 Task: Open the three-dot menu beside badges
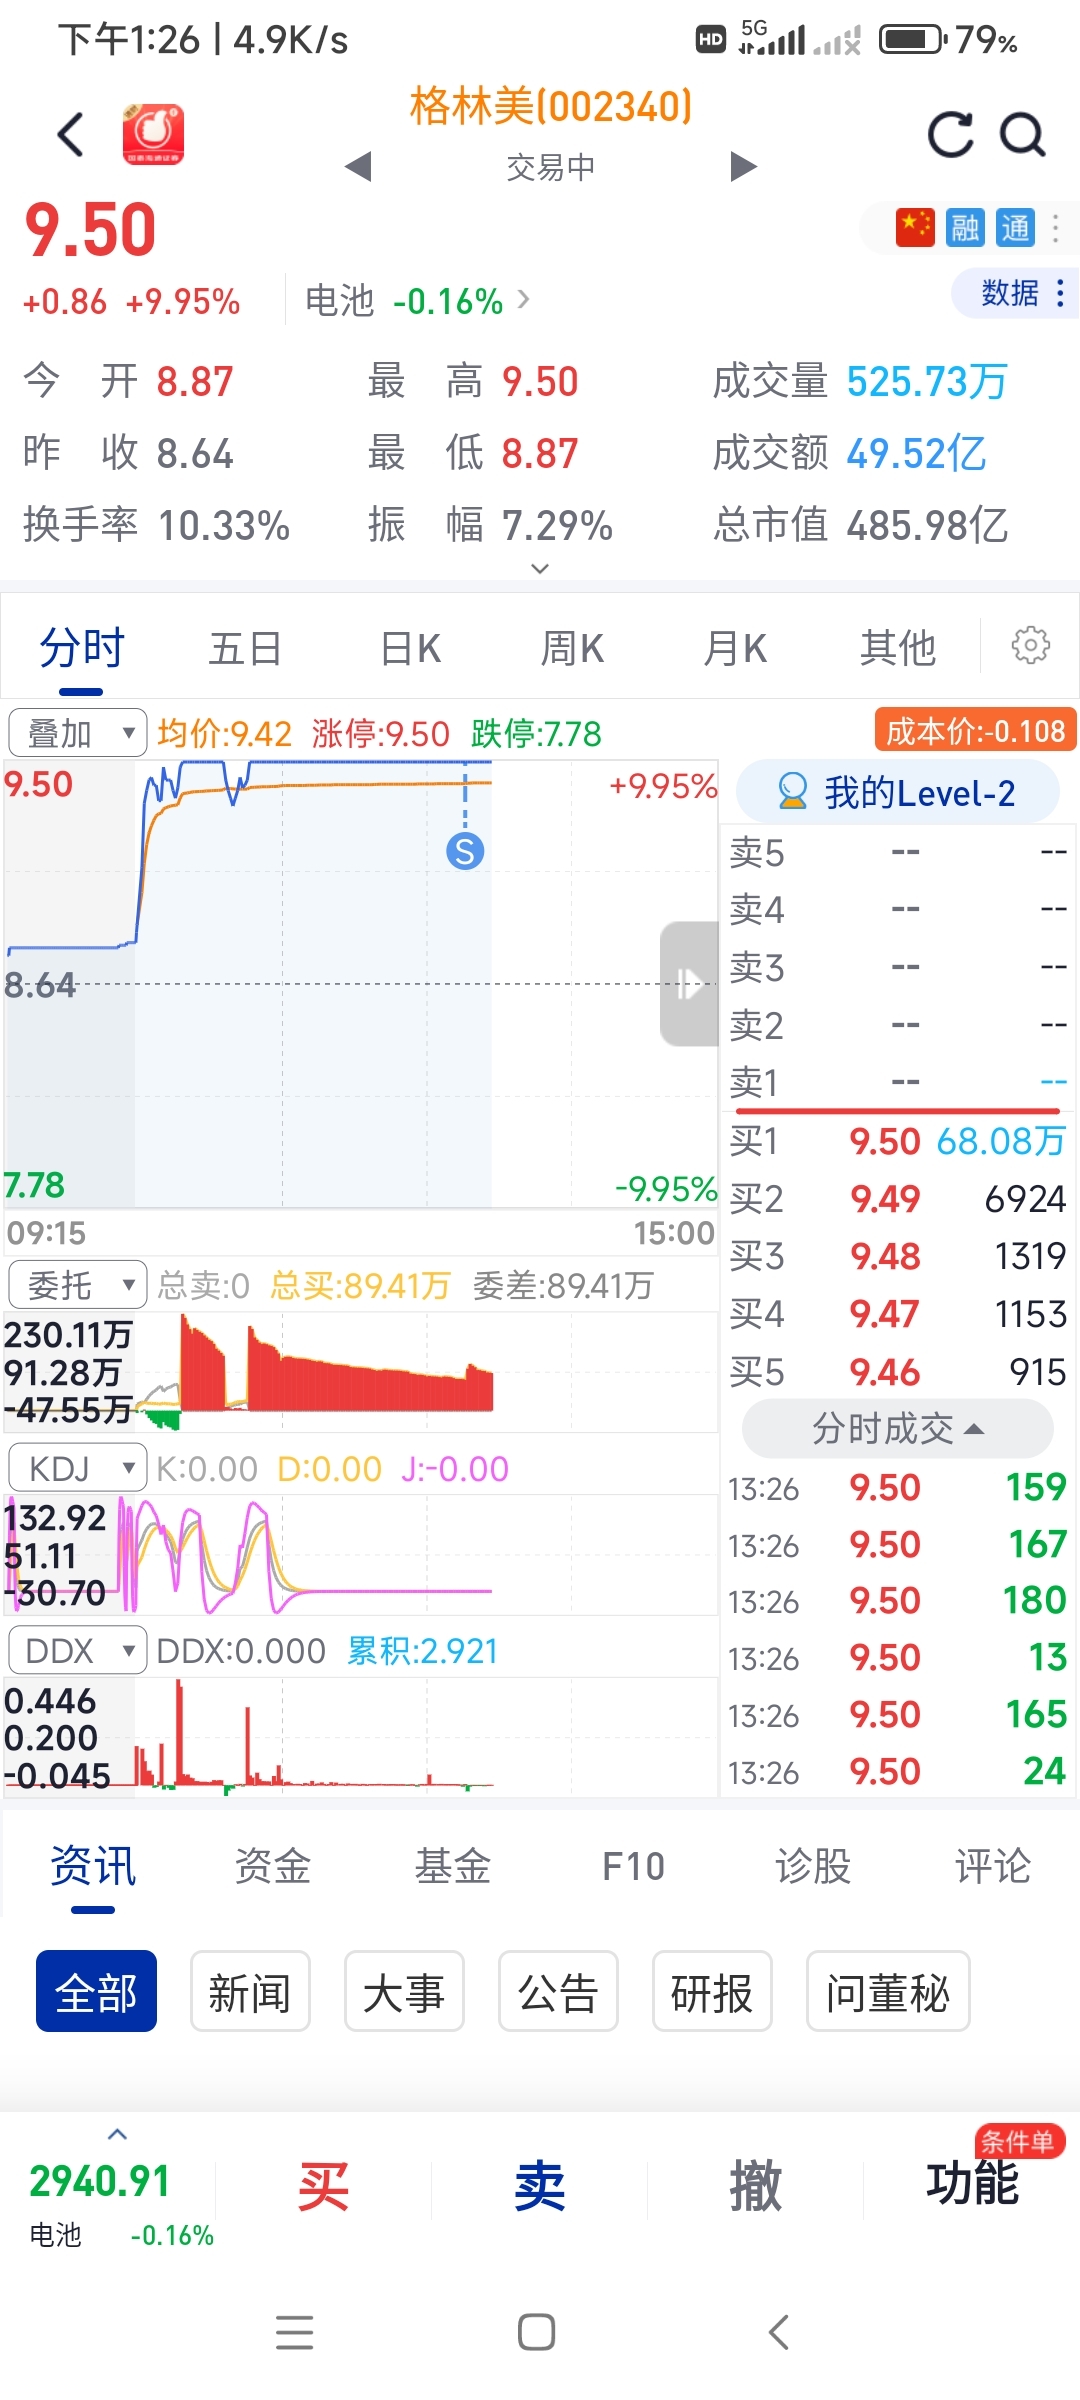coord(1056,228)
